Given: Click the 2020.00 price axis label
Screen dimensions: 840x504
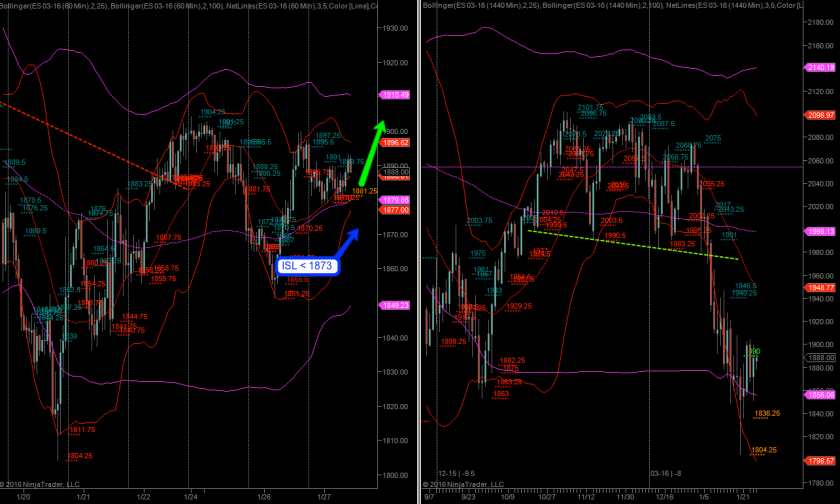Looking at the screenshot, I should [x=822, y=207].
